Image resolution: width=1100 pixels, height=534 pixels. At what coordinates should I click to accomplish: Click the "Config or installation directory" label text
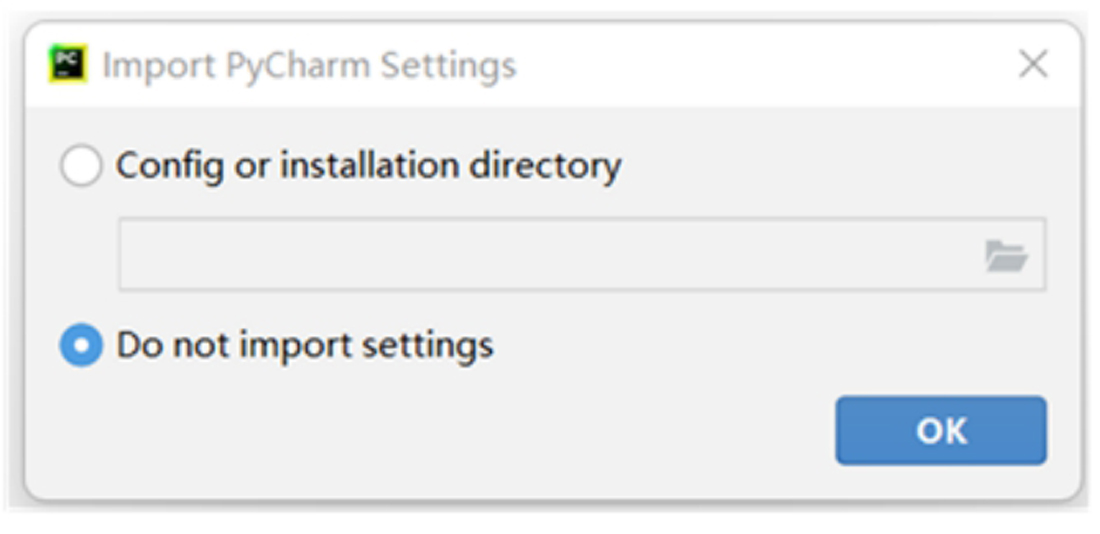point(368,166)
